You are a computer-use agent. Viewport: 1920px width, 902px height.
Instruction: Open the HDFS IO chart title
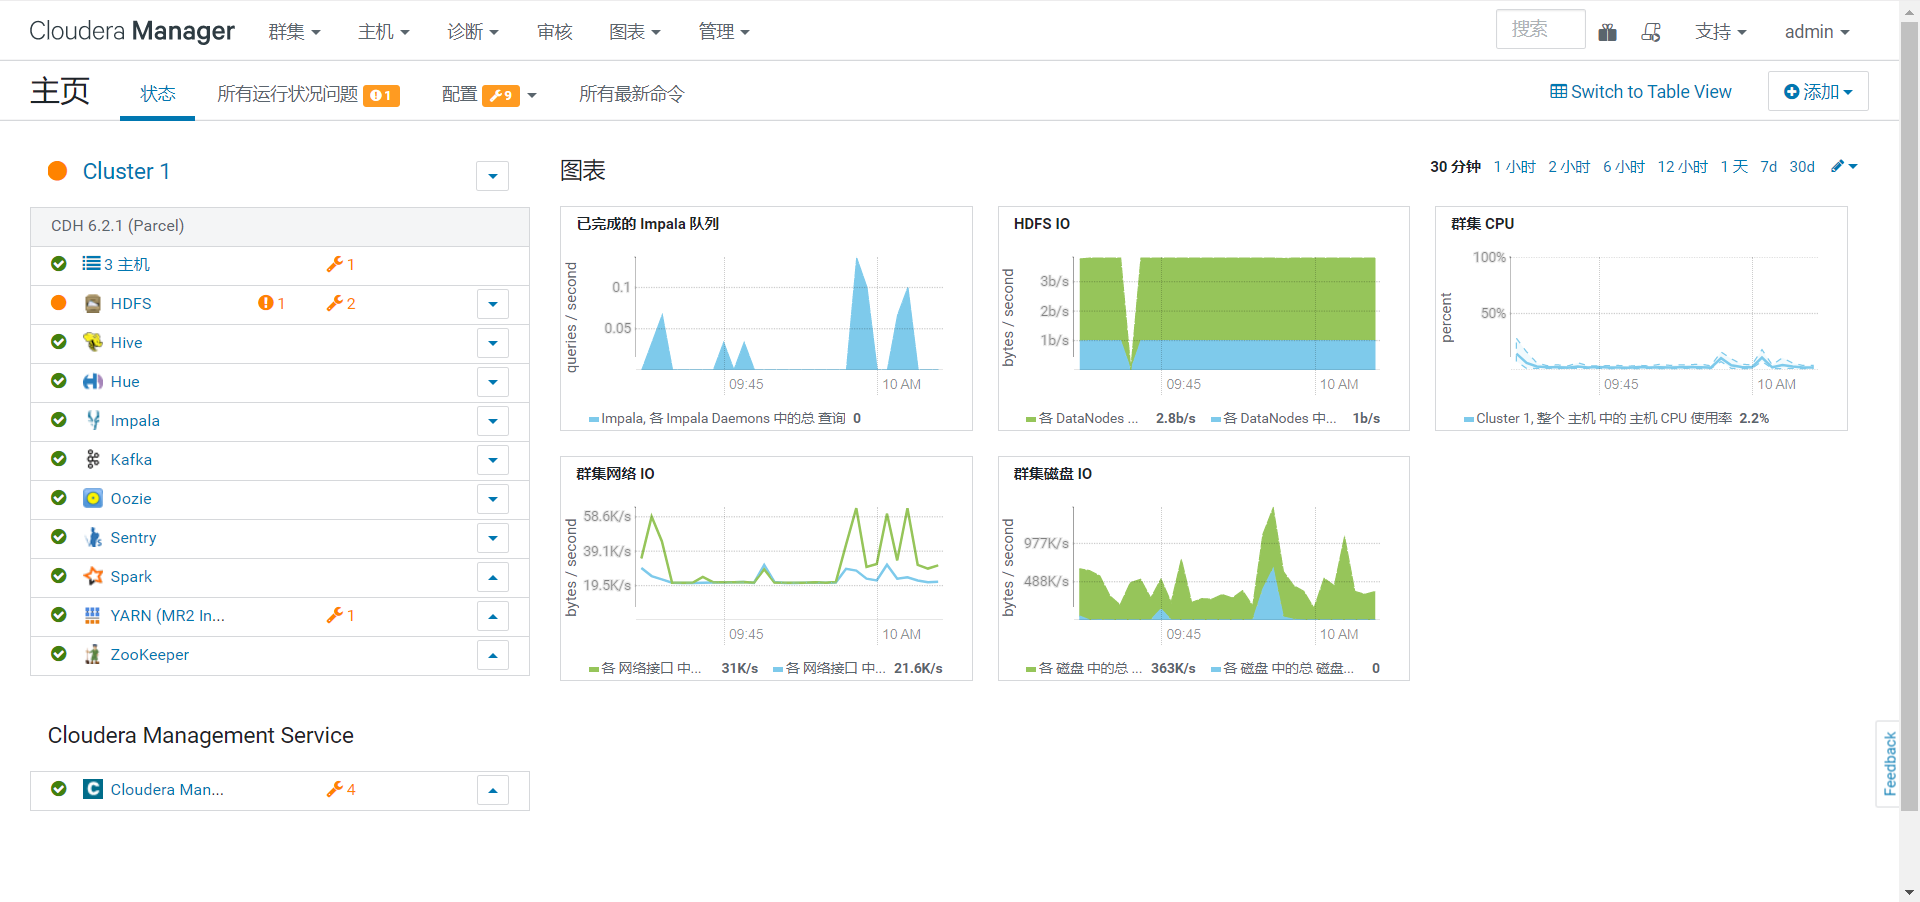click(x=1042, y=224)
